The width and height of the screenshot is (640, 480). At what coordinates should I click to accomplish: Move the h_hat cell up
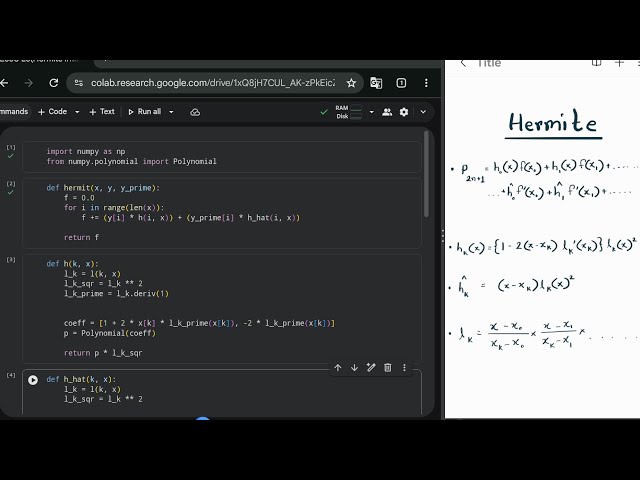coord(338,368)
